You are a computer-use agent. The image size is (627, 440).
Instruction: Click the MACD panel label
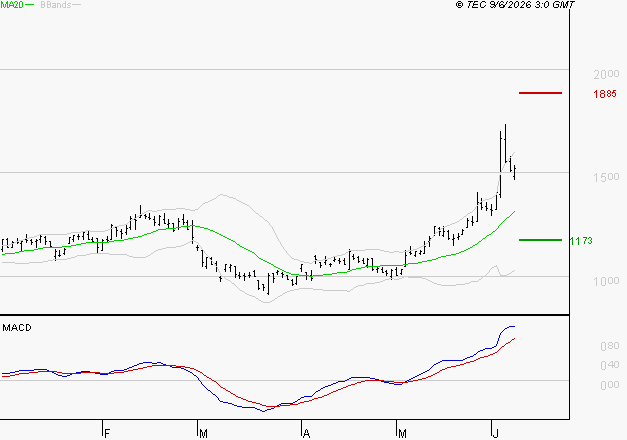pyautogui.click(x=17, y=328)
